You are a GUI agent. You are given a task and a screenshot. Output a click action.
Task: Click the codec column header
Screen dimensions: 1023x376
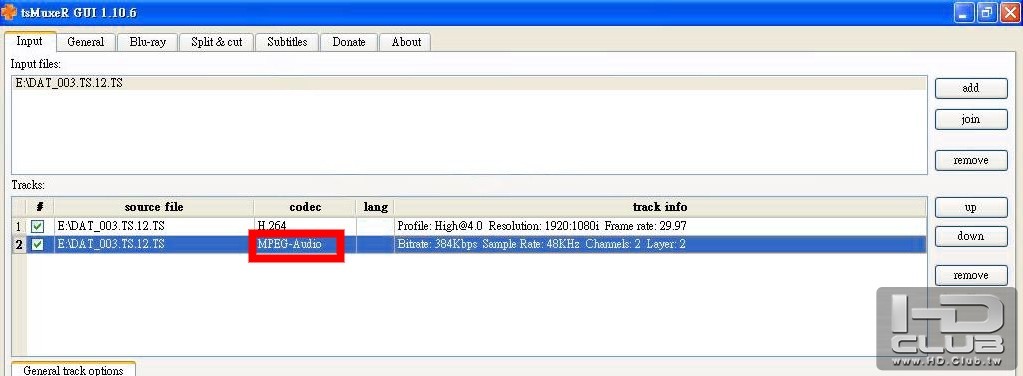pos(305,207)
